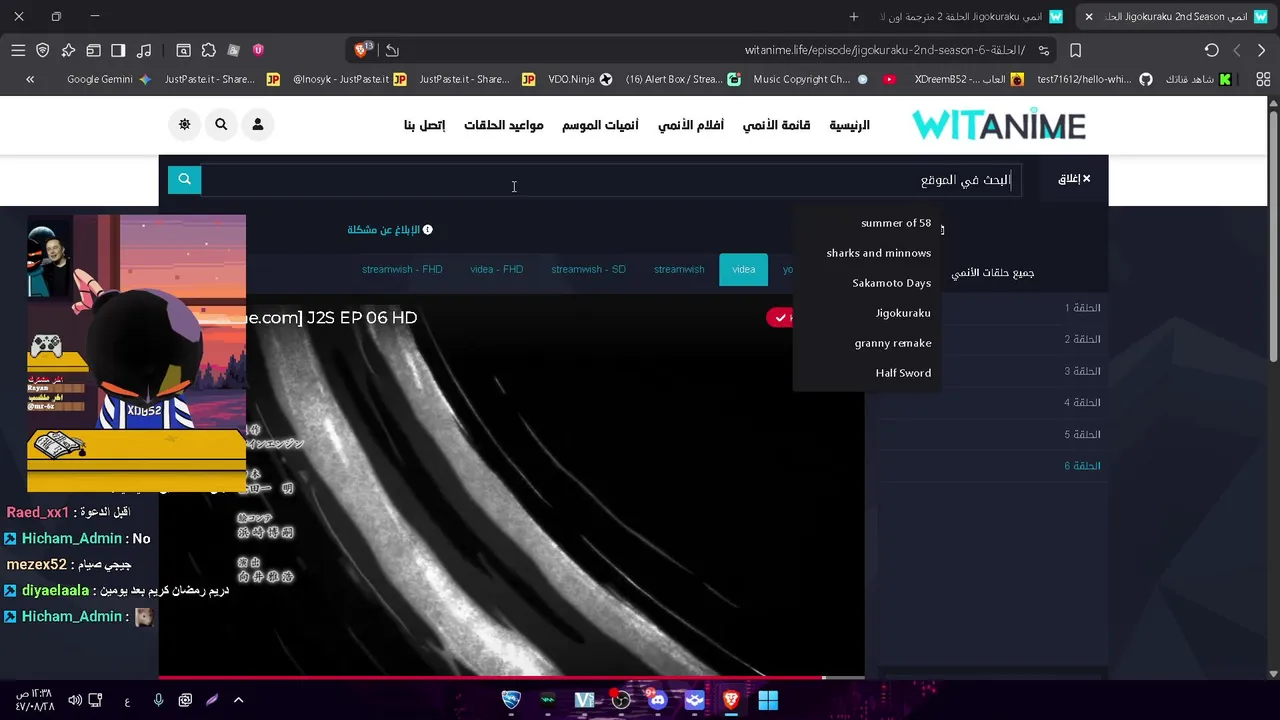This screenshot has width=1280, height=720.
Task: Open the VDO.Ninja bookmark
Action: pos(579,79)
